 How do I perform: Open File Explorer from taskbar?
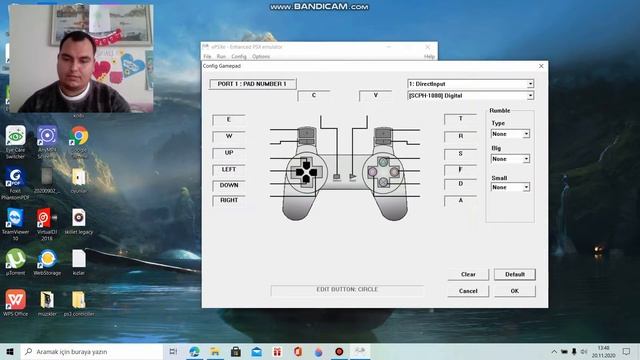click(215, 351)
